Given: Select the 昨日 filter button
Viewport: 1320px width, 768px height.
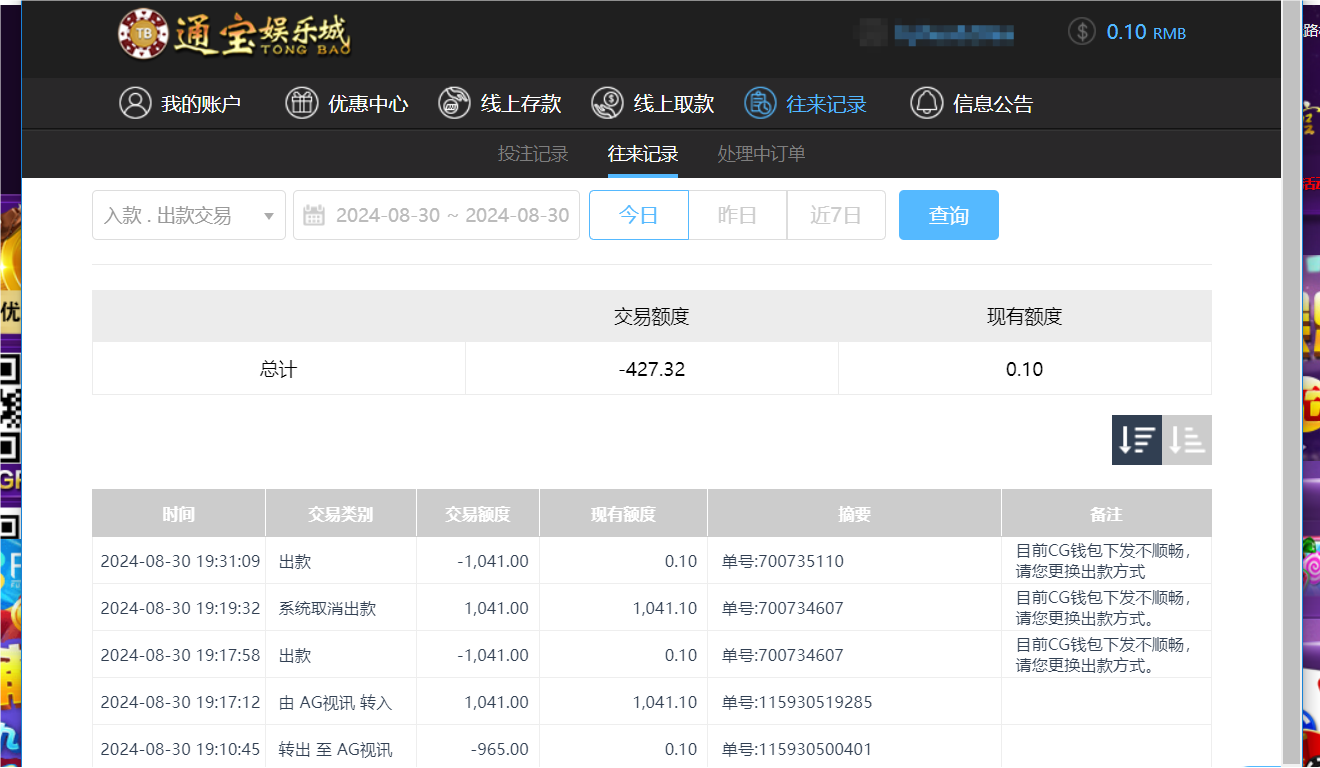Looking at the screenshot, I should [x=737, y=214].
